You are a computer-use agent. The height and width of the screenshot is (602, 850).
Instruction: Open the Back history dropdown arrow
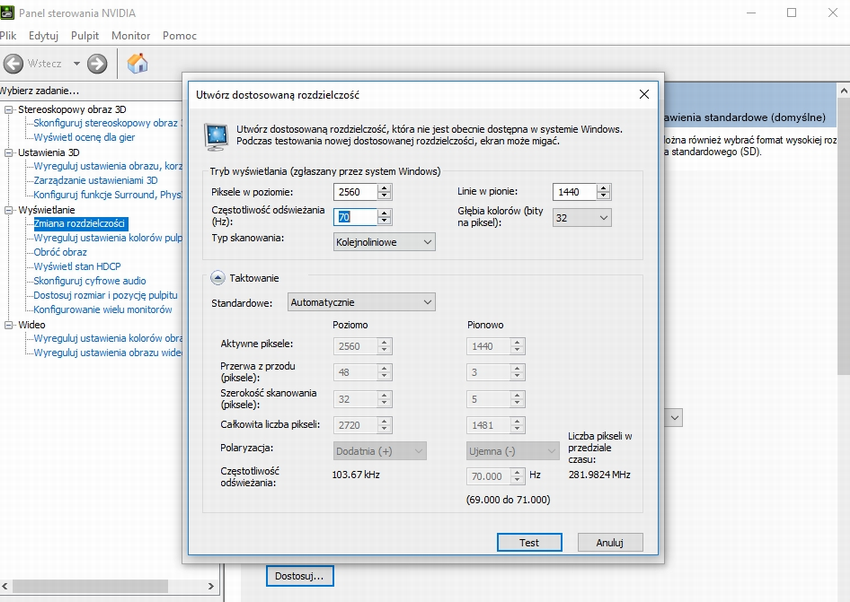tap(76, 63)
